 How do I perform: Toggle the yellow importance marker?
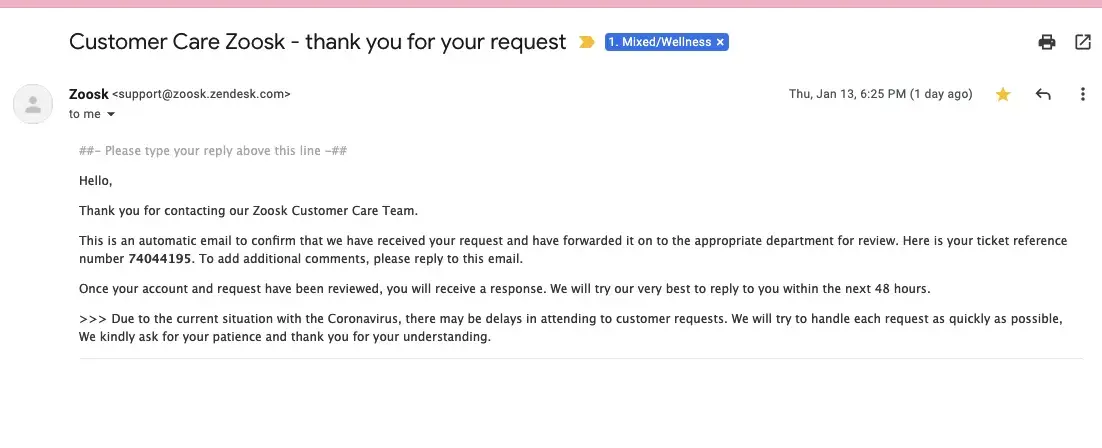pyautogui.click(x=587, y=42)
